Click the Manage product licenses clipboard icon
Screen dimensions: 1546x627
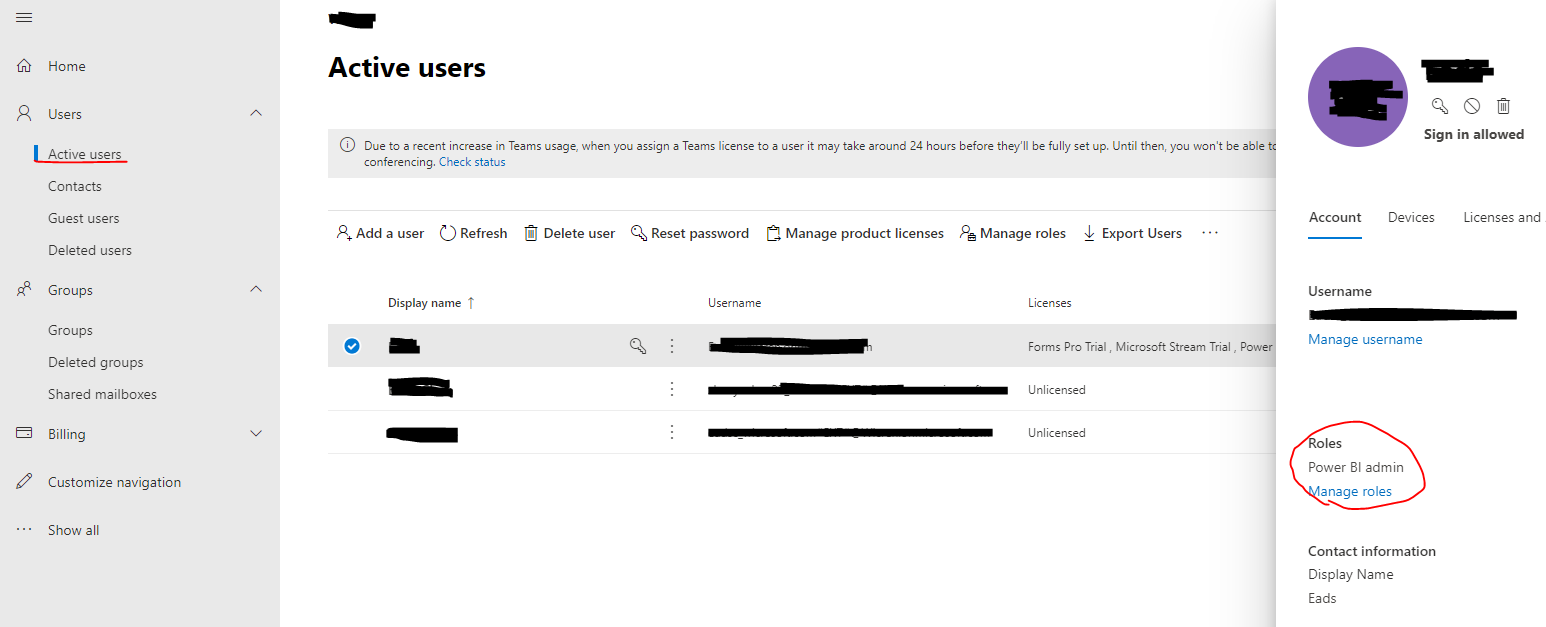click(773, 233)
